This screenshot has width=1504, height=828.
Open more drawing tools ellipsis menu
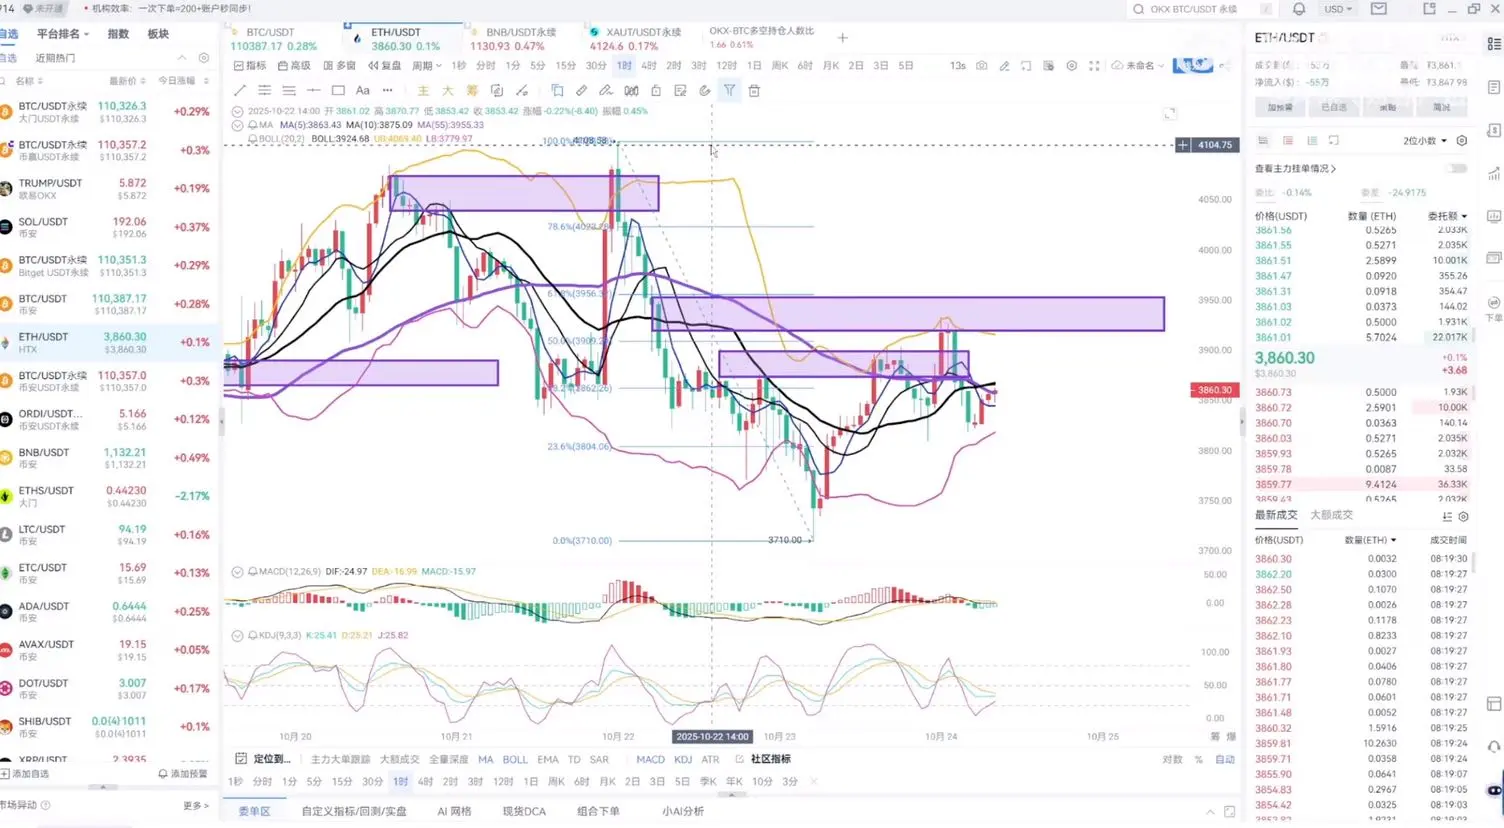point(387,91)
